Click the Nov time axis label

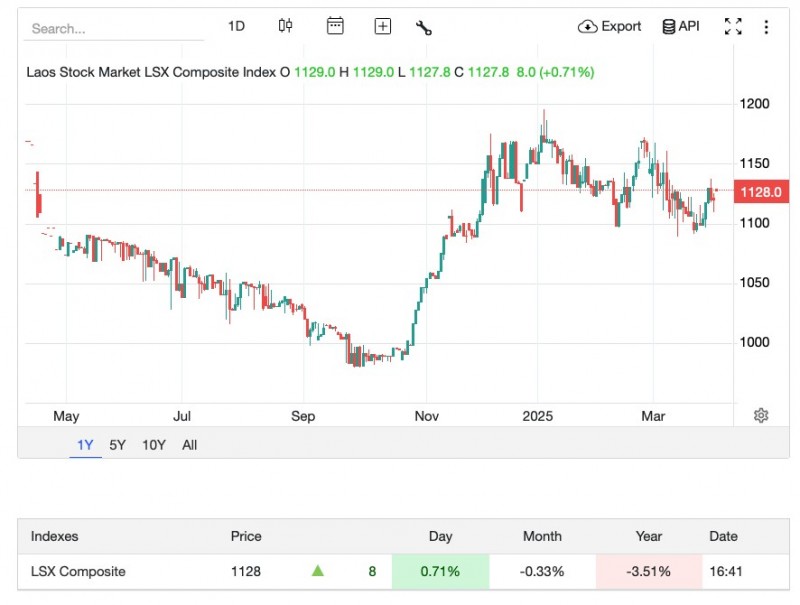[x=427, y=416]
